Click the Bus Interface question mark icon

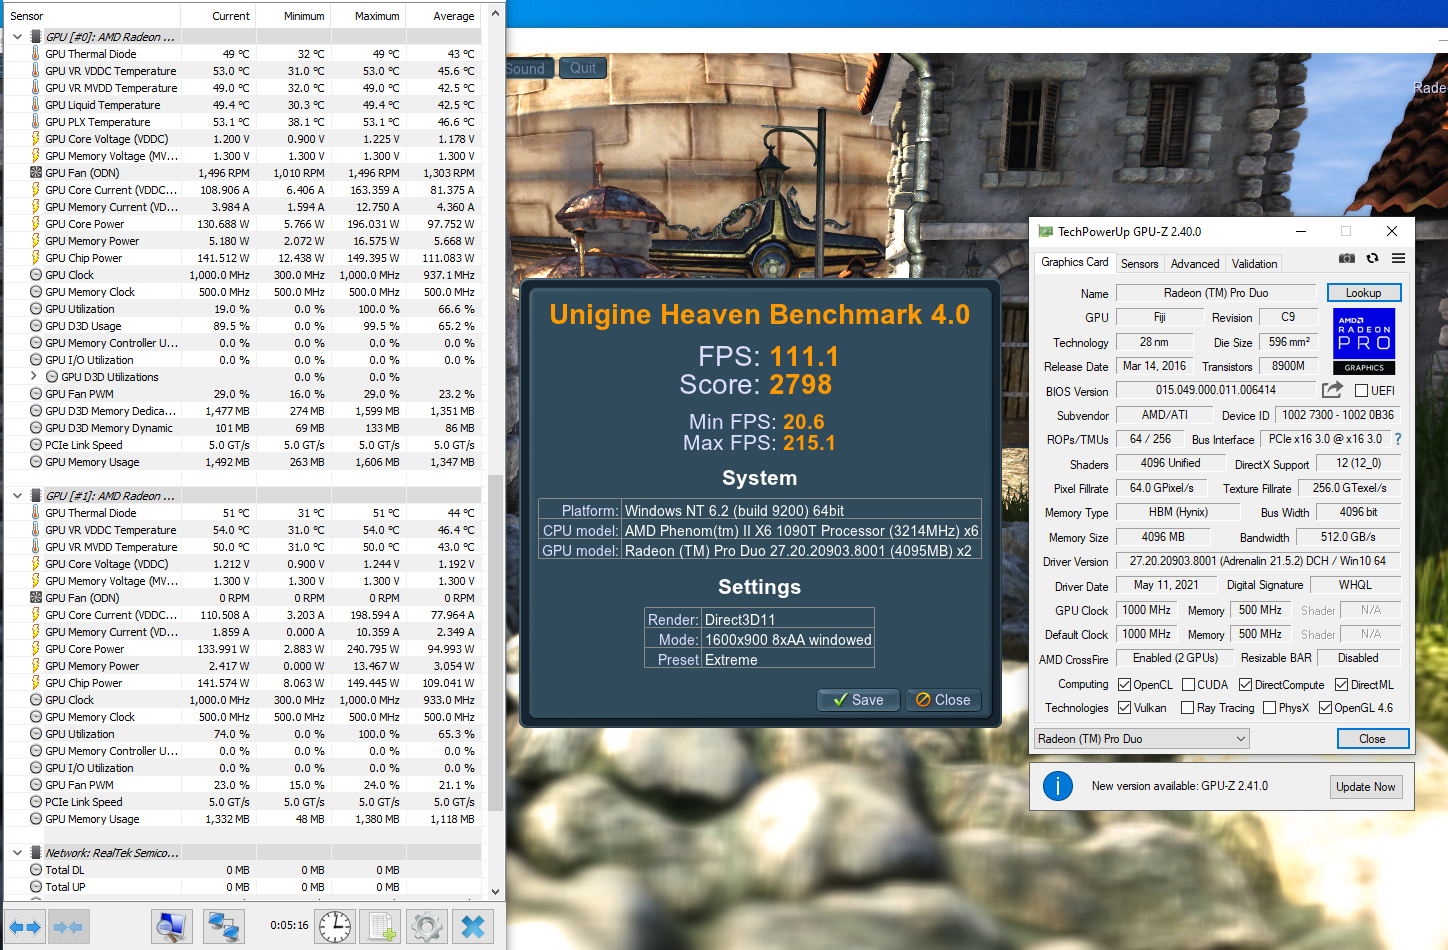pyautogui.click(x=1398, y=439)
